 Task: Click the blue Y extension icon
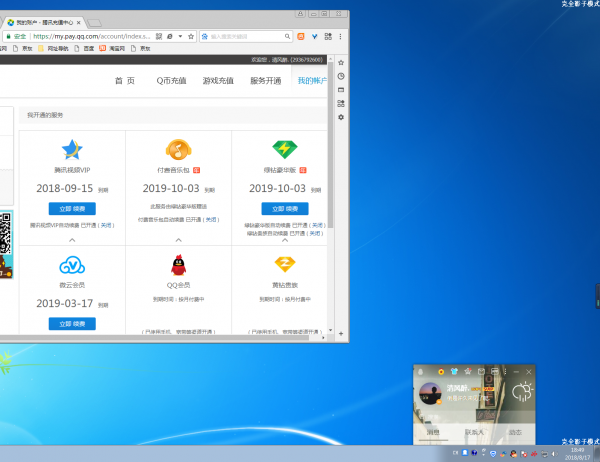coord(315,36)
